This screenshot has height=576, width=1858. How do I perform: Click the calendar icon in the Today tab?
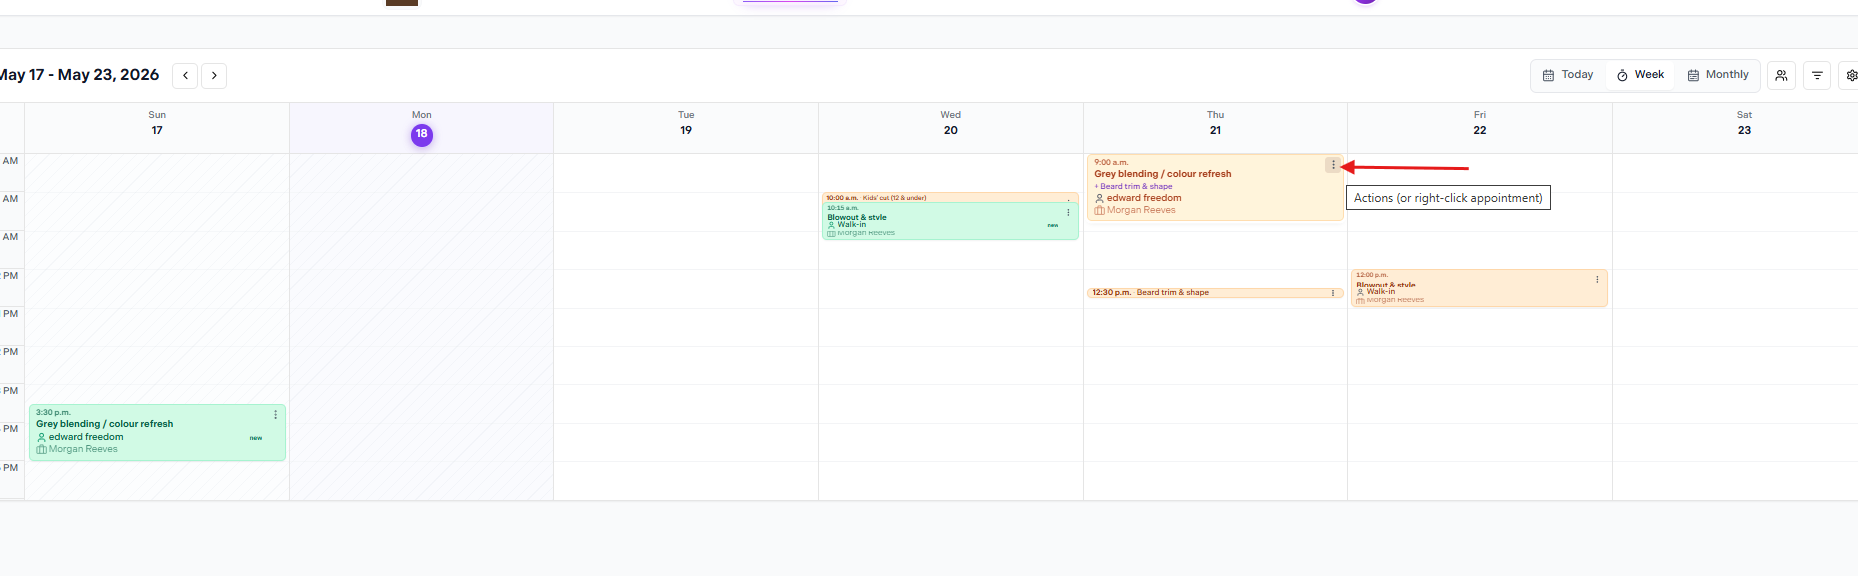[x=1548, y=75]
